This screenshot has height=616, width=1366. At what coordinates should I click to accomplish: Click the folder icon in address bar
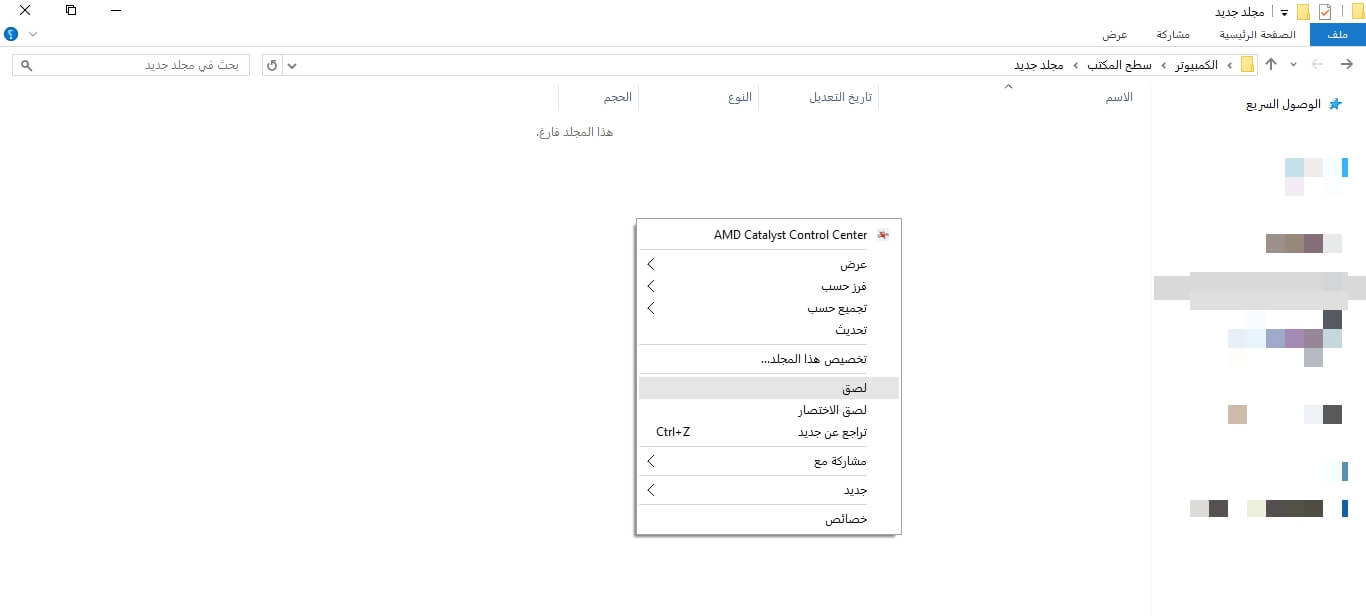[1247, 65]
